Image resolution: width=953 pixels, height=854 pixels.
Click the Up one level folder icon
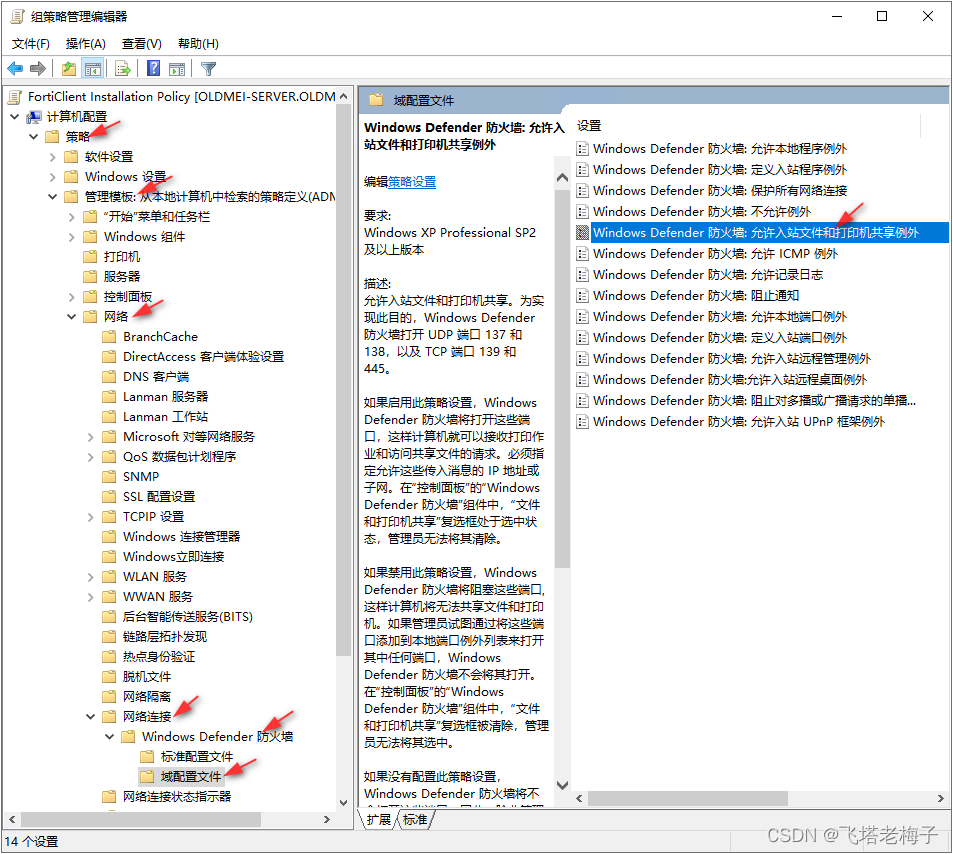point(69,69)
